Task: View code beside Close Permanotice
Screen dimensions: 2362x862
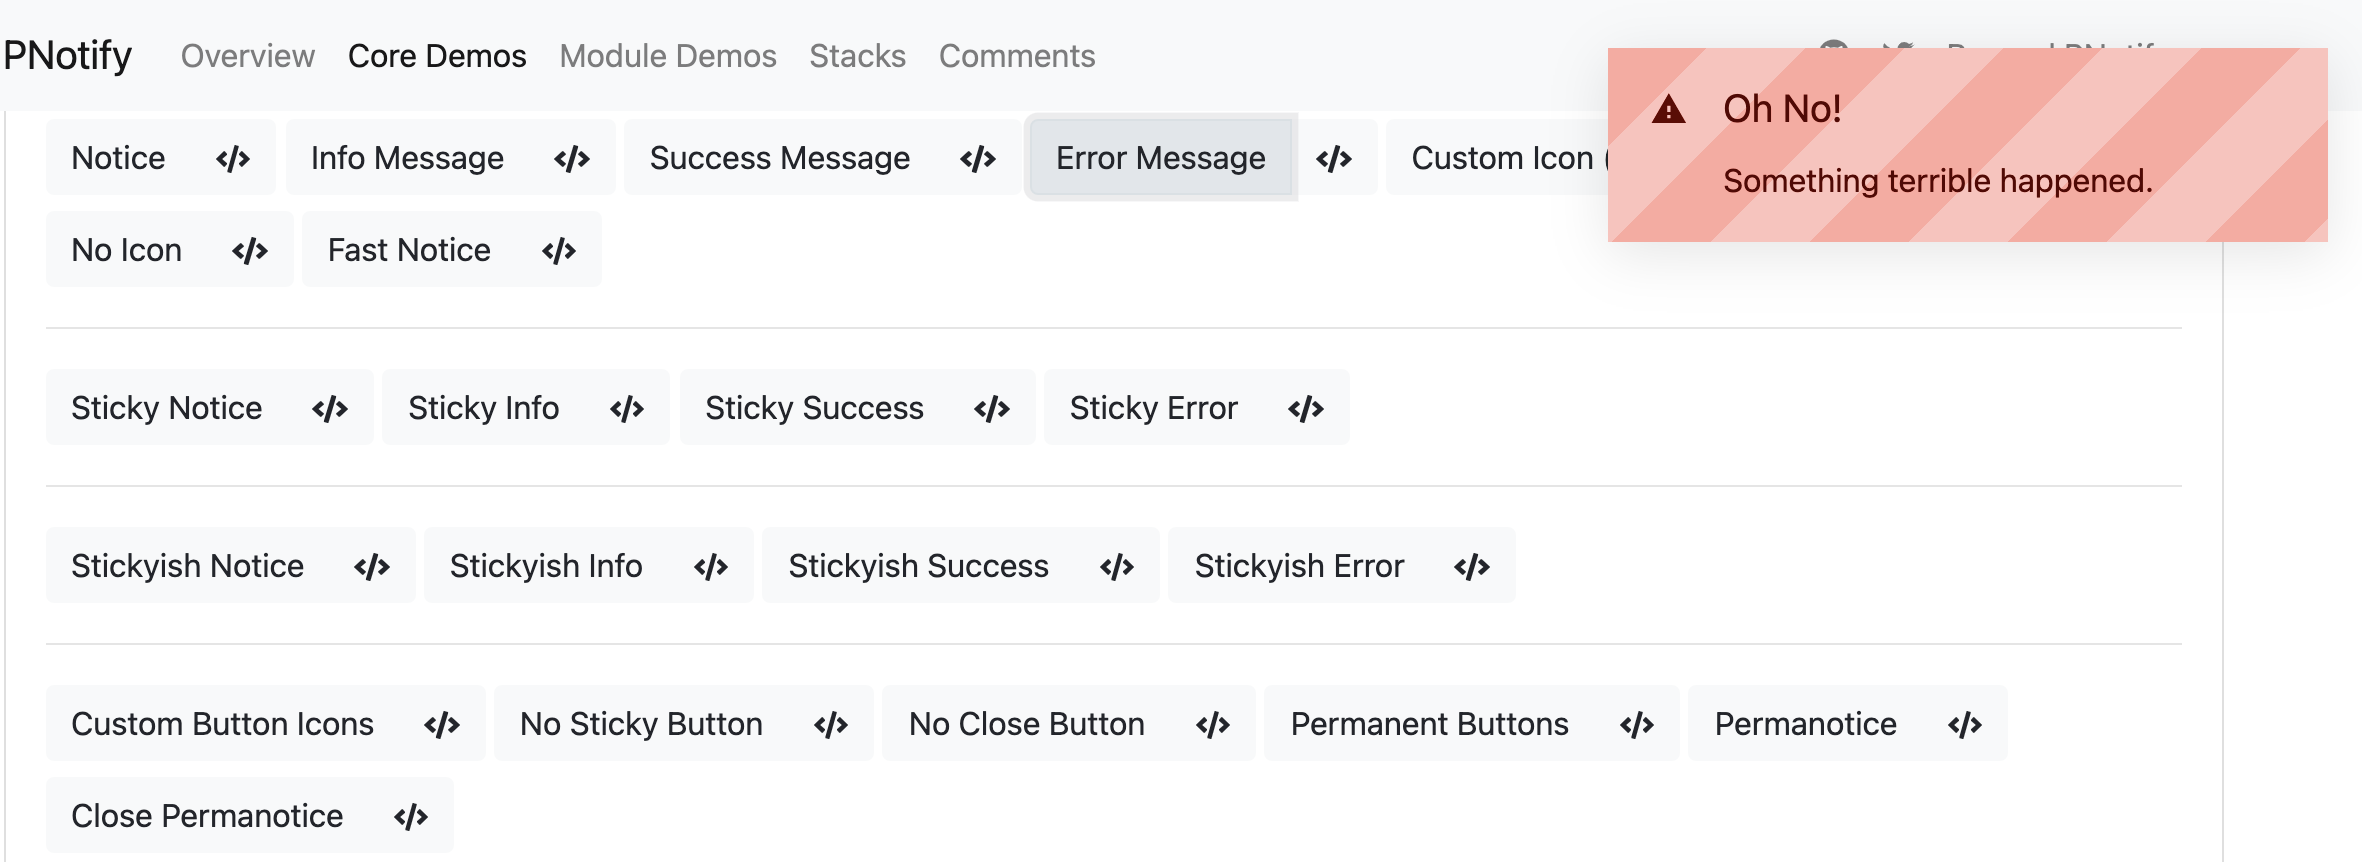Action: click(411, 816)
